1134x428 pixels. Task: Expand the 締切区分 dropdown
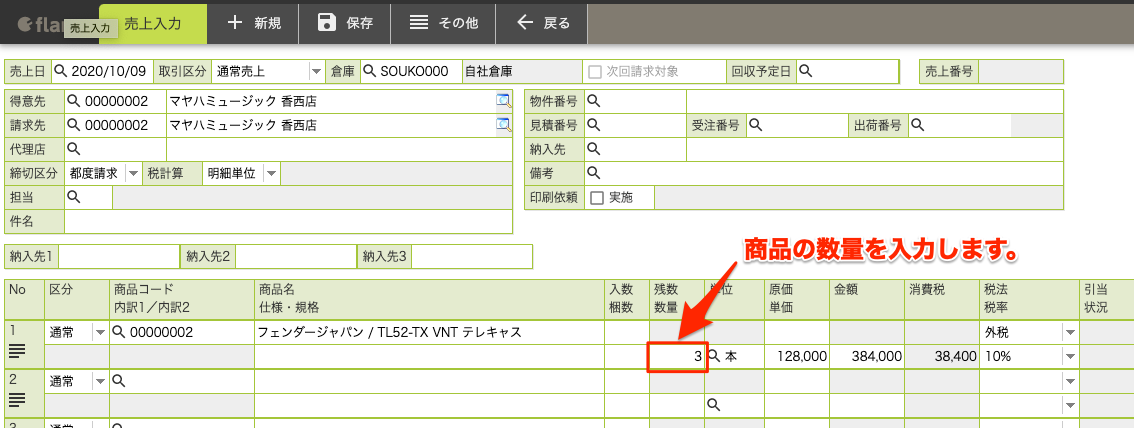(x=133, y=173)
